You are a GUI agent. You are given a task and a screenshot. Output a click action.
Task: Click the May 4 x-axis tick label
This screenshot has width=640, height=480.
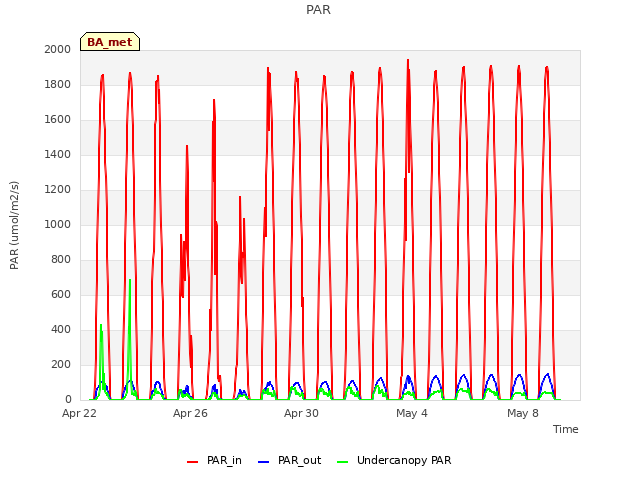pyautogui.click(x=412, y=413)
